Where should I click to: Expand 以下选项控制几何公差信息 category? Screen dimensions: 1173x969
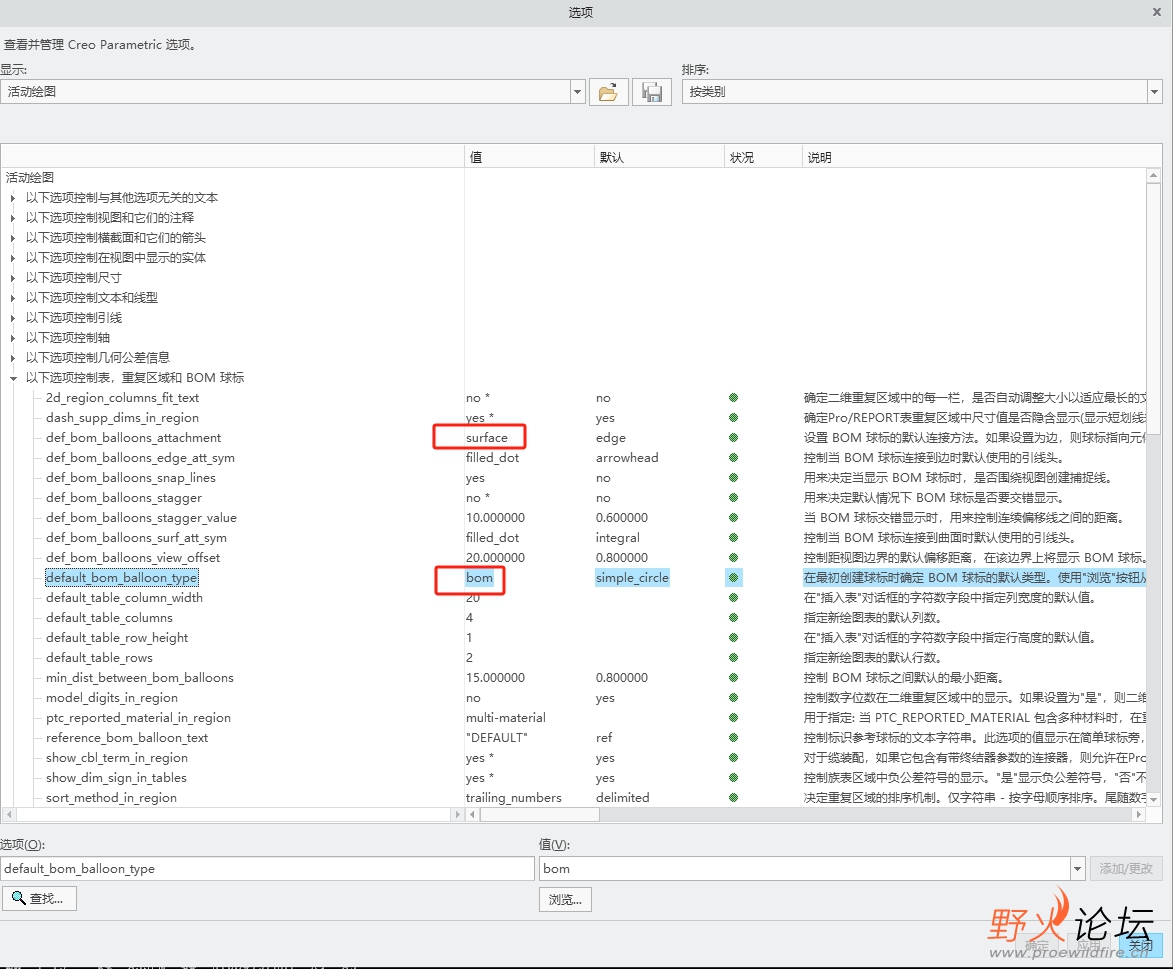click(x=13, y=358)
